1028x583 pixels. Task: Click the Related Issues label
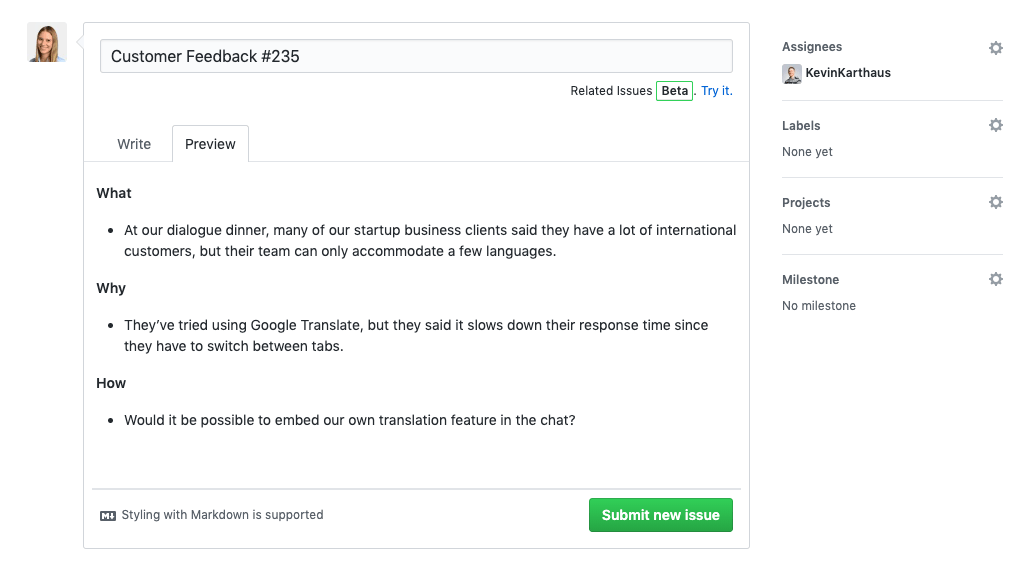610,90
